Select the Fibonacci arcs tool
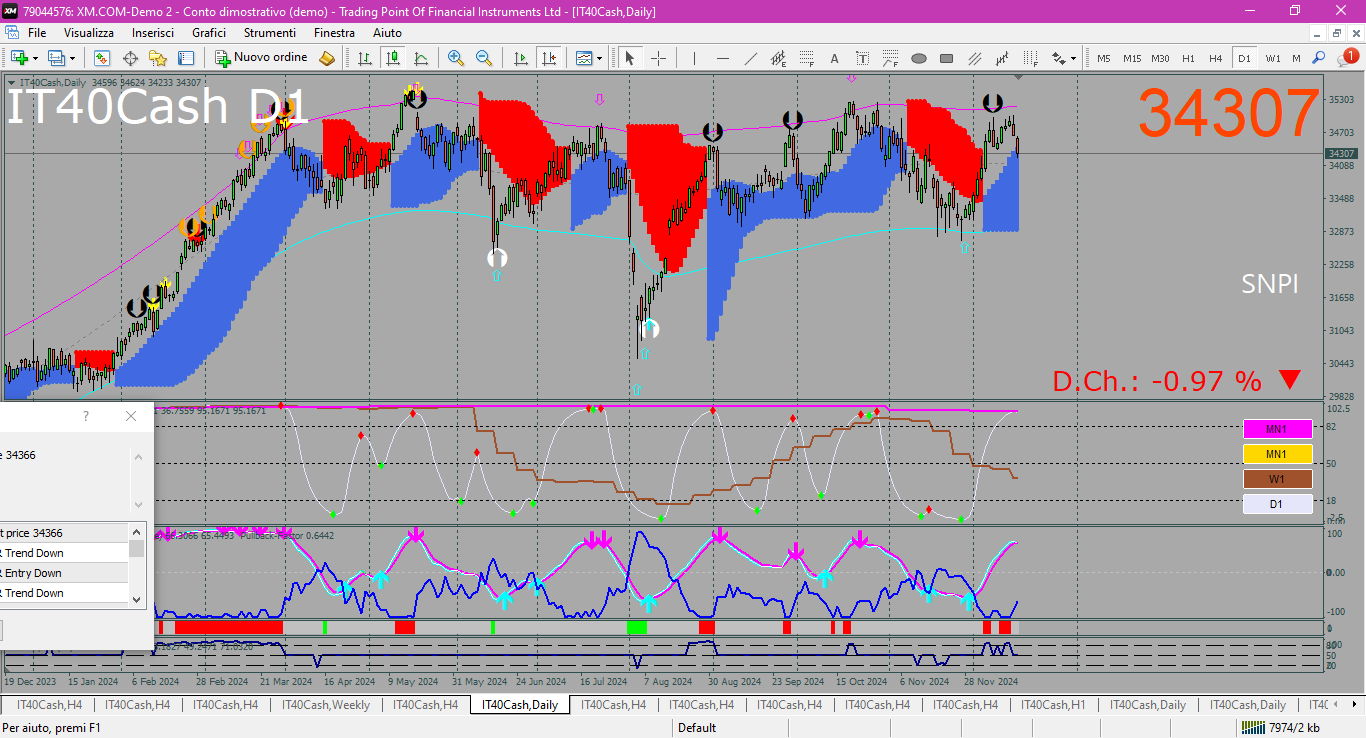Viewport: 1366px width, 738px height. coord(890,58)
